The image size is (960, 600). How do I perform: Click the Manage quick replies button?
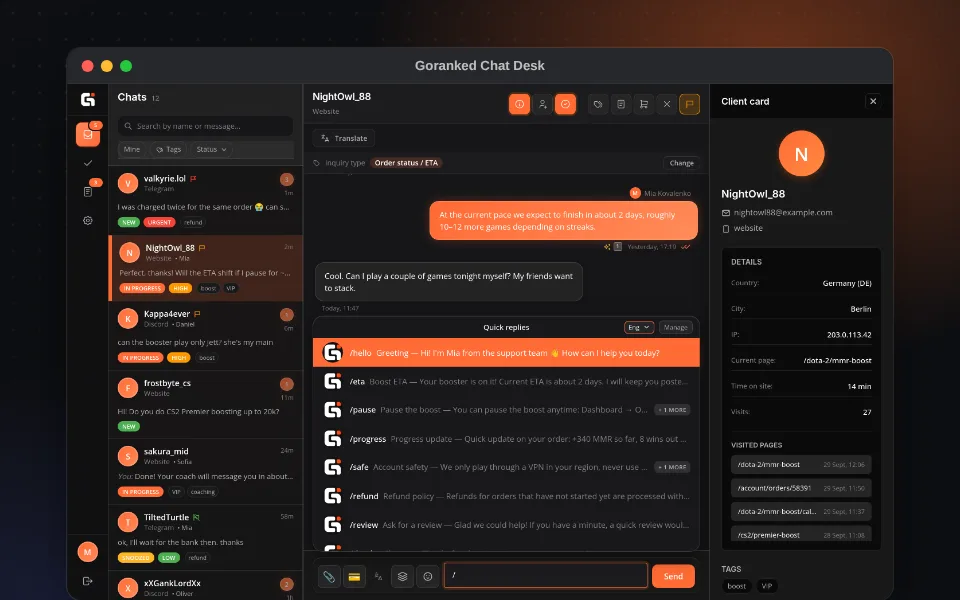pos(675,328)
